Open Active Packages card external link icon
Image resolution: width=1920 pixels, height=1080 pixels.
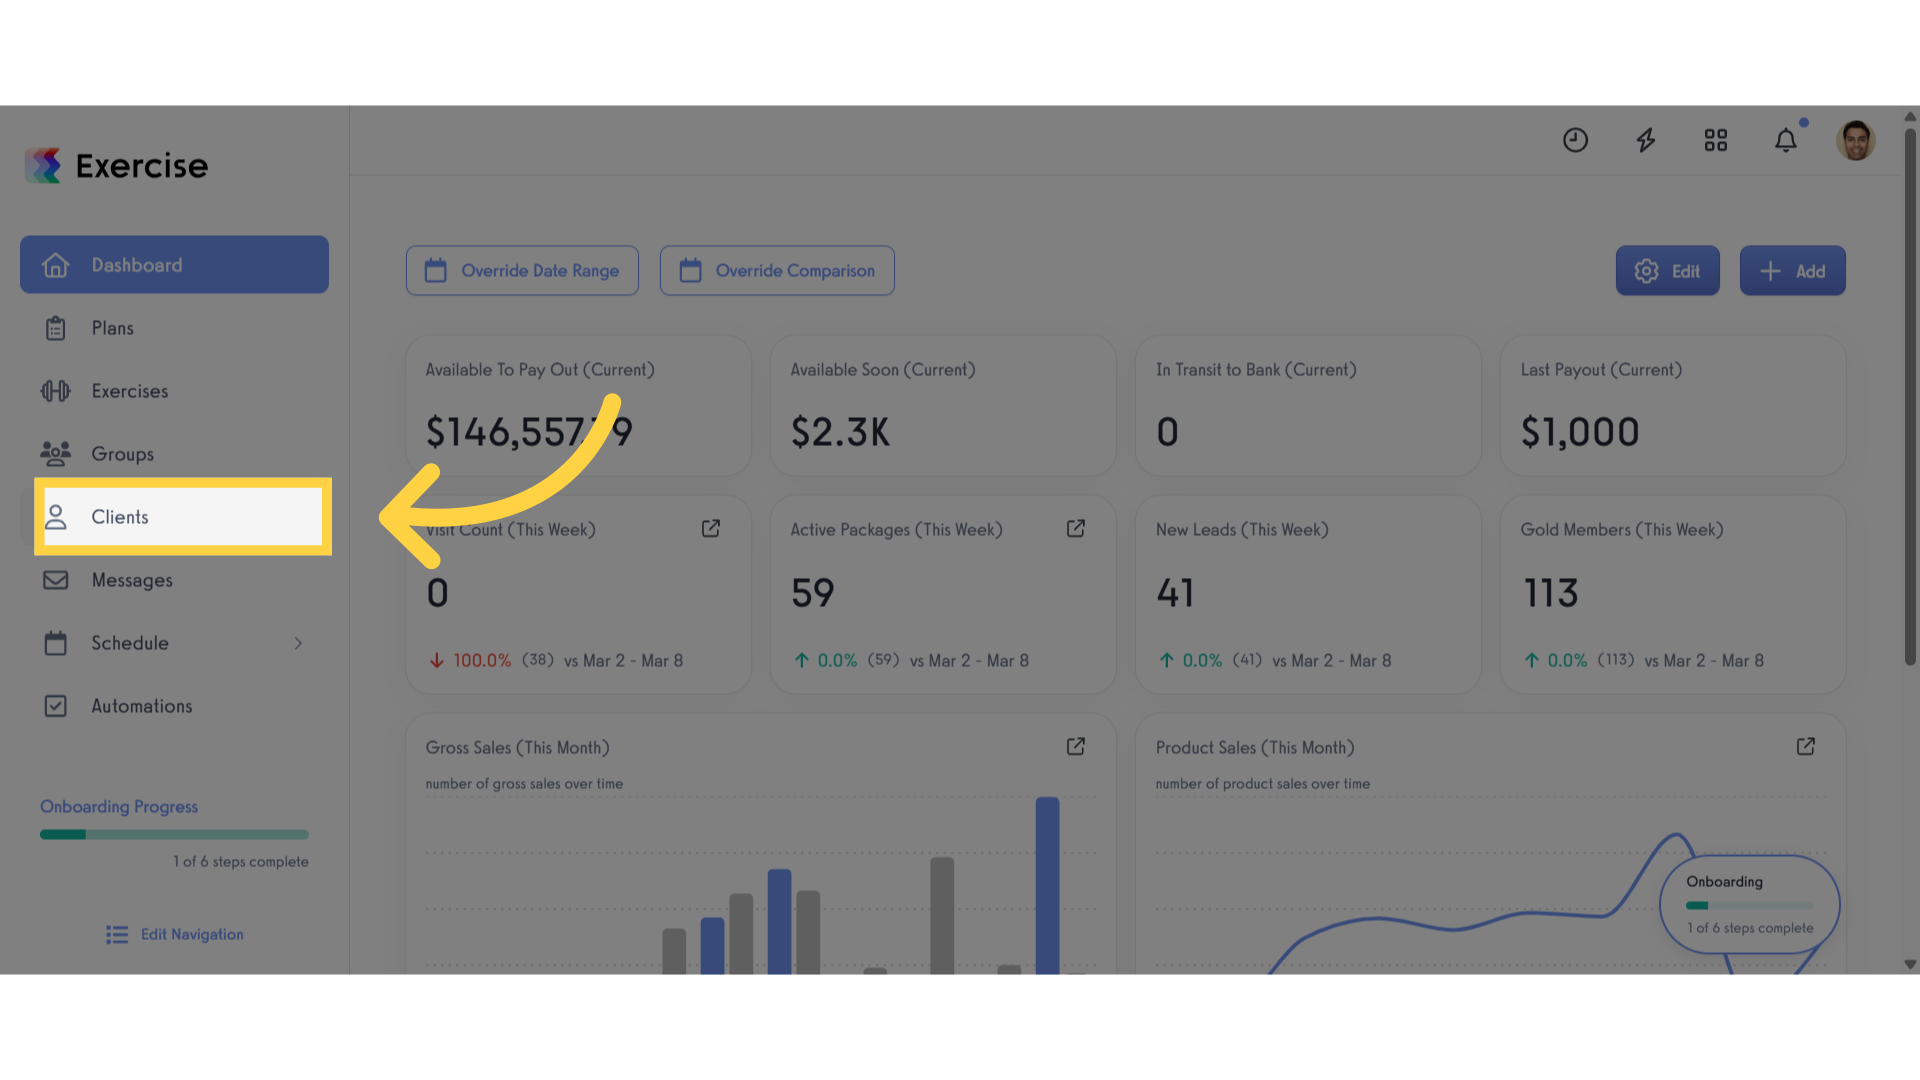click(1076, 528)
